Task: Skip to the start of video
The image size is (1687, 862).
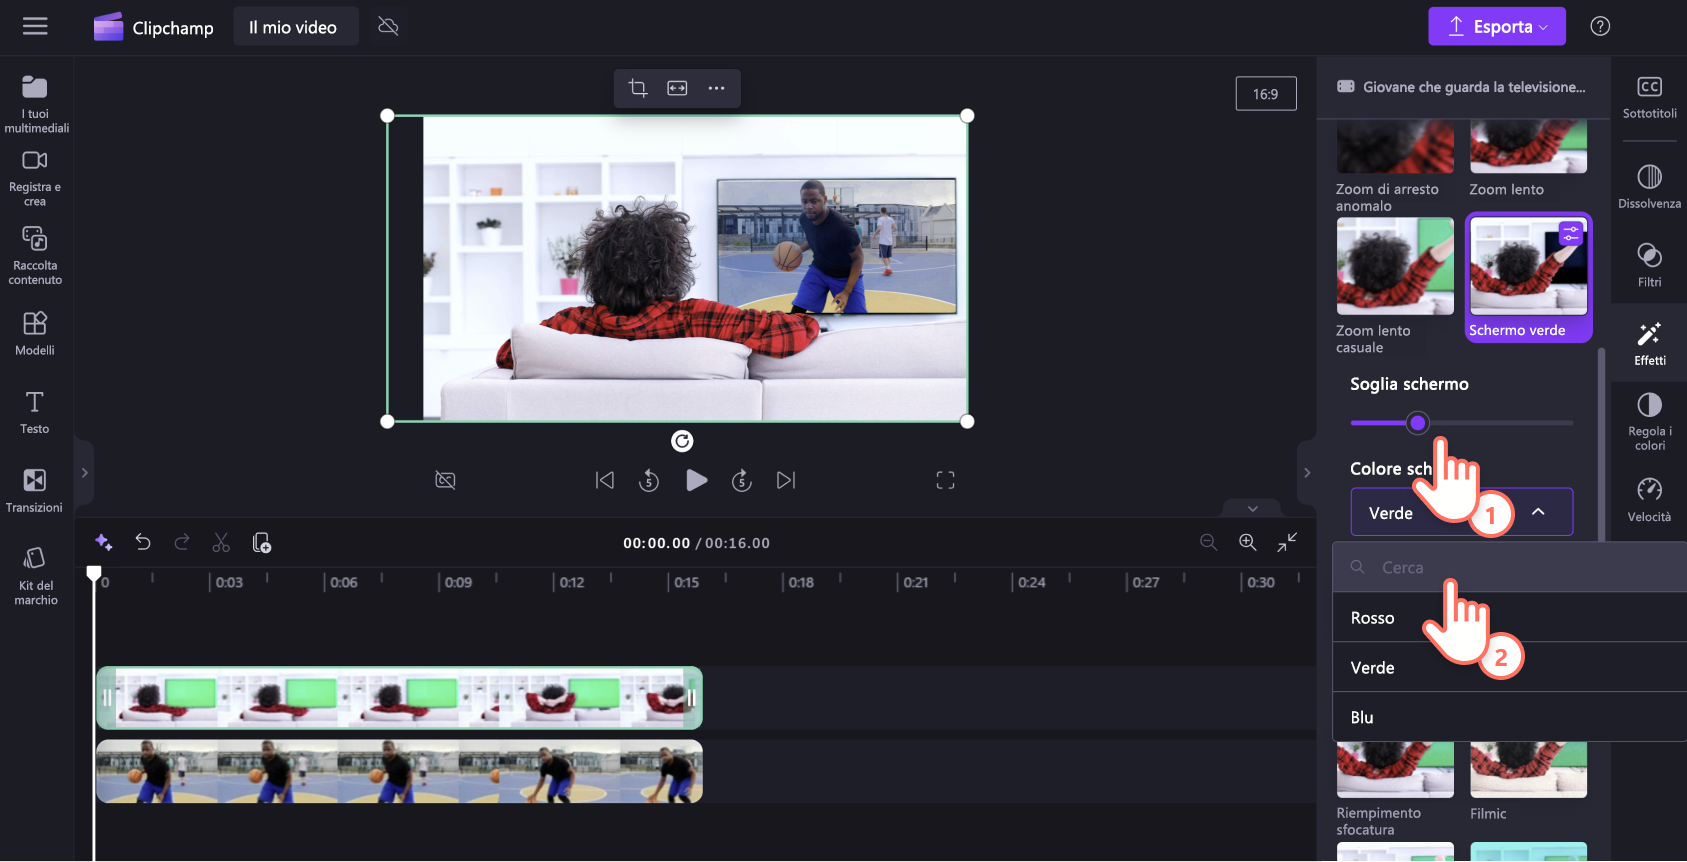Action: tap(605, 480)
